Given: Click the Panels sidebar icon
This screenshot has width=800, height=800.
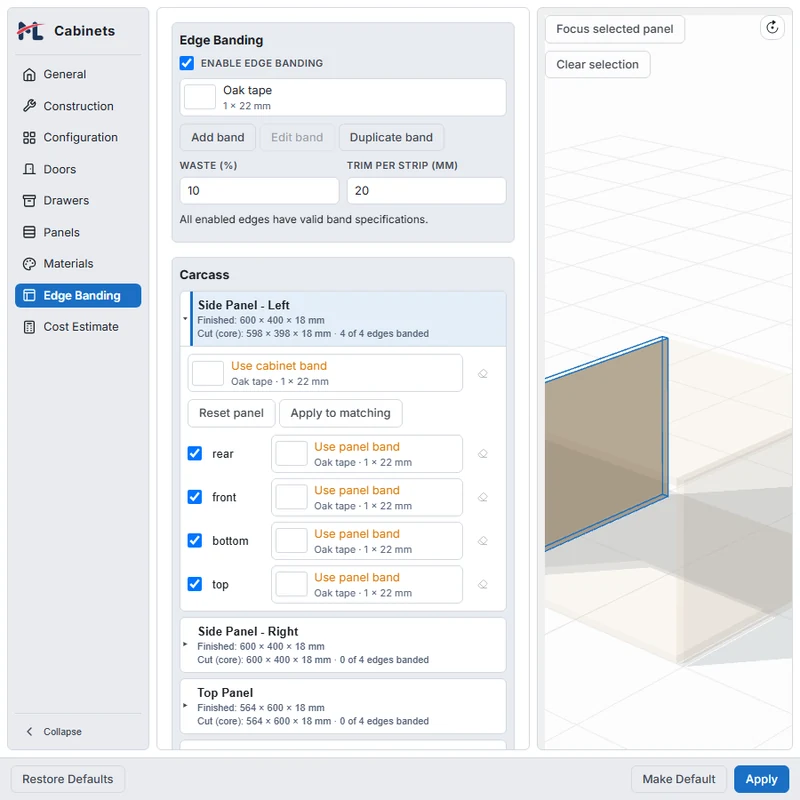Looking at the screenshot, I should 29,233.
